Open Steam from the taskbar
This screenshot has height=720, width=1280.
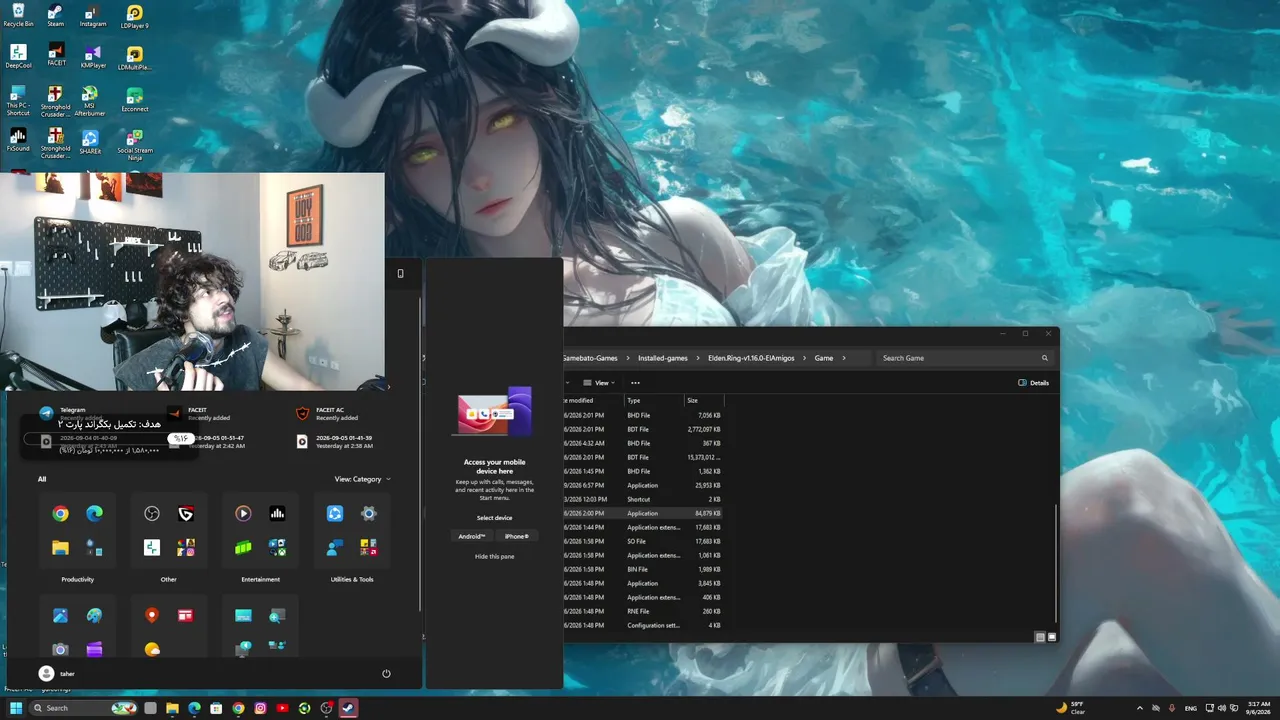348,708
